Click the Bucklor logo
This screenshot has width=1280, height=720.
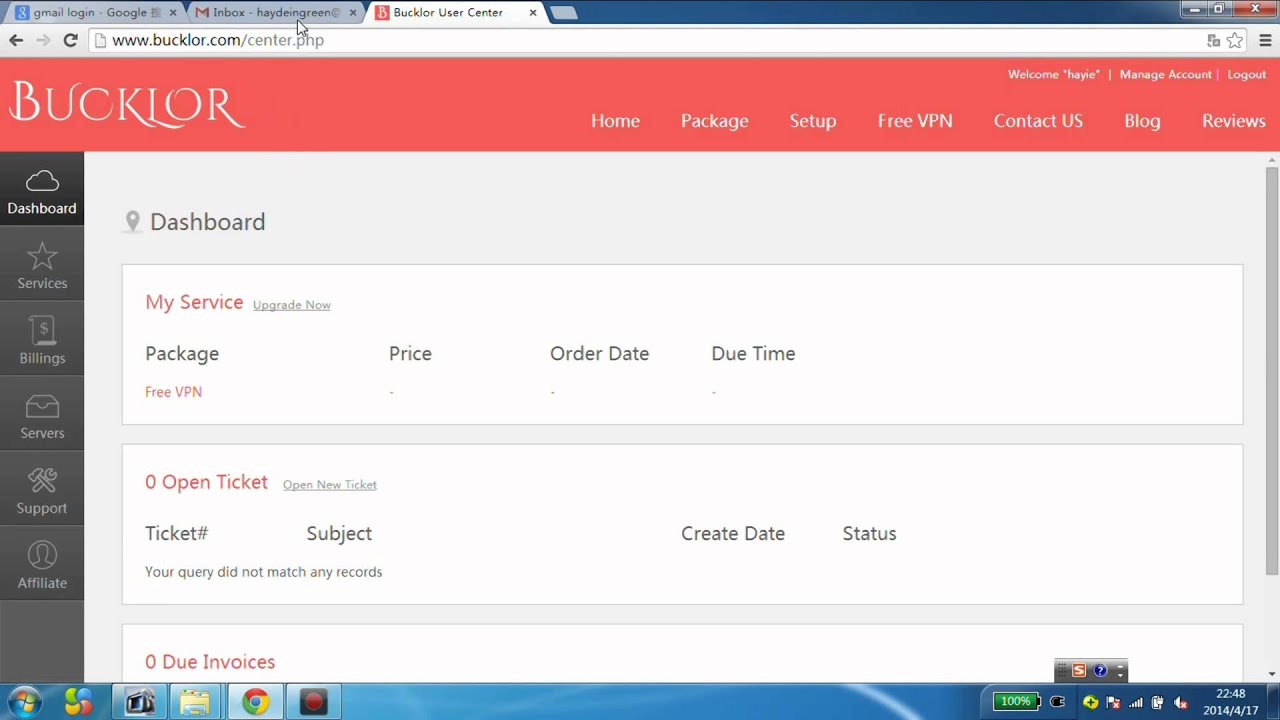[126, 104]
